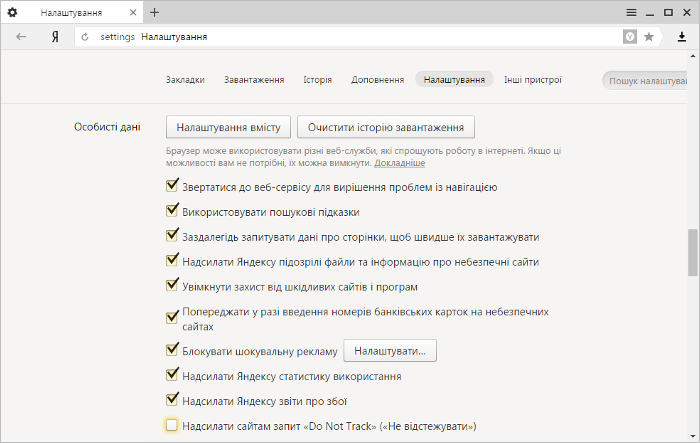Open Yandex home via the Я icon
Screen dimensions: 700x443
point(54,37)
